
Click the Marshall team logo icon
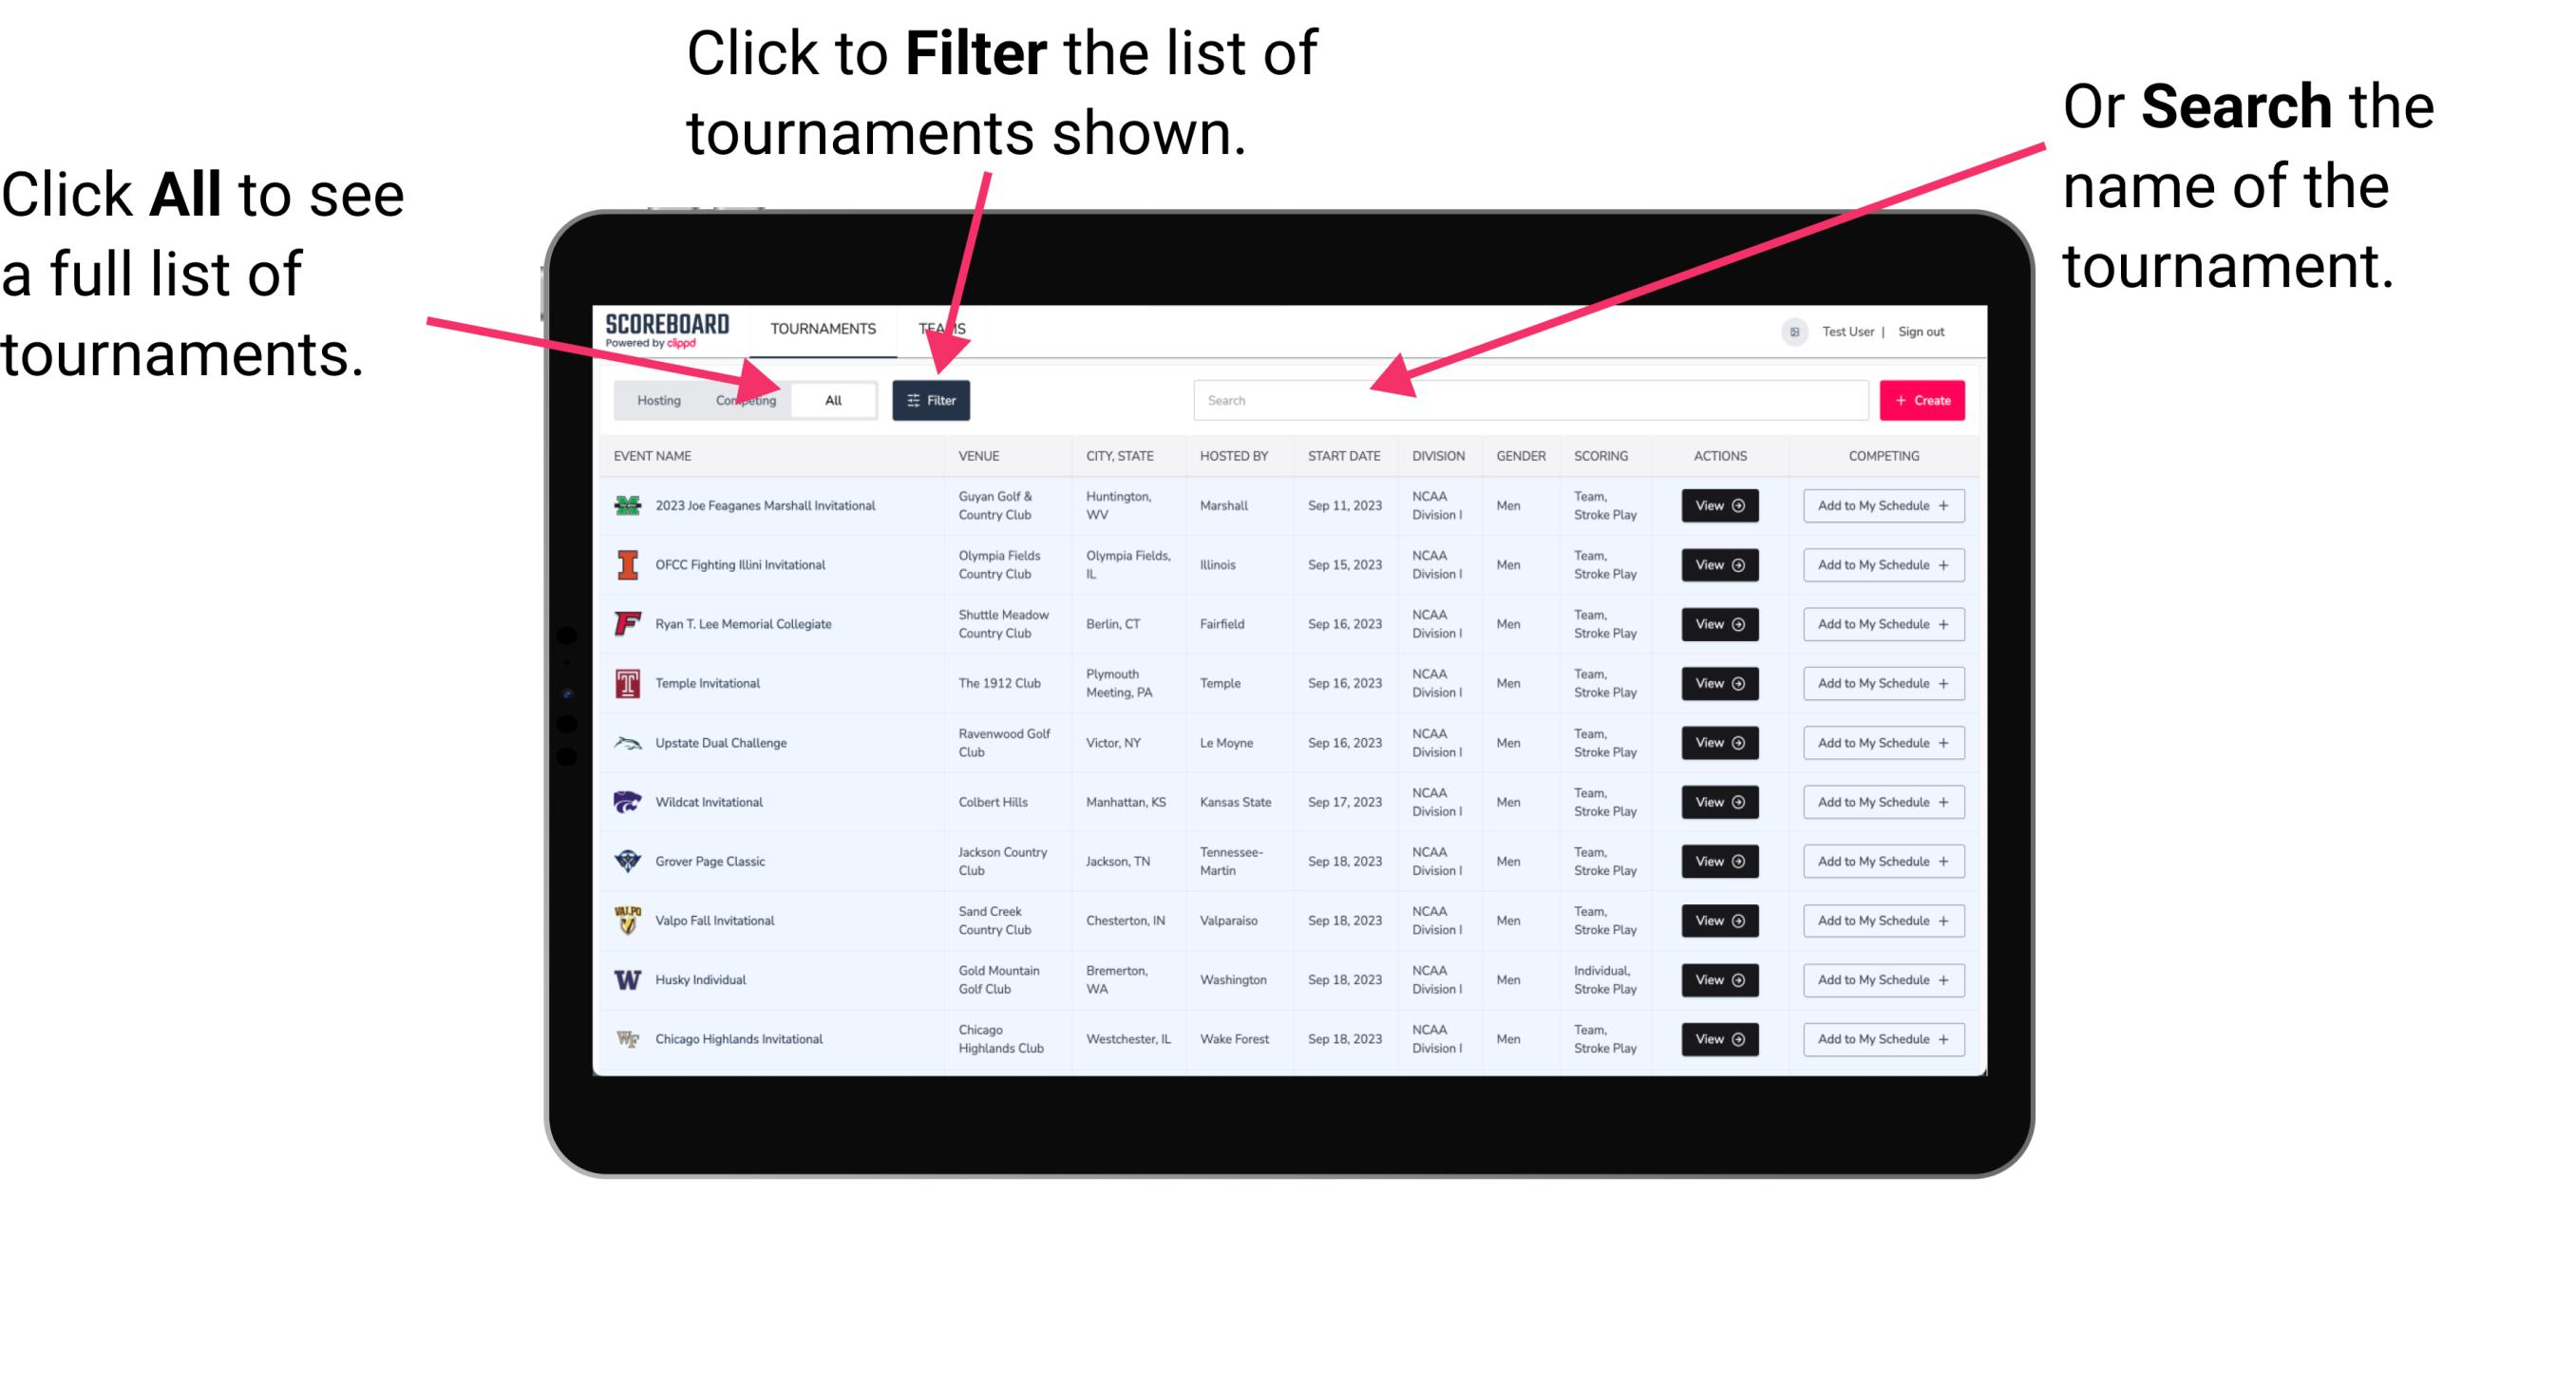point(626,505)
